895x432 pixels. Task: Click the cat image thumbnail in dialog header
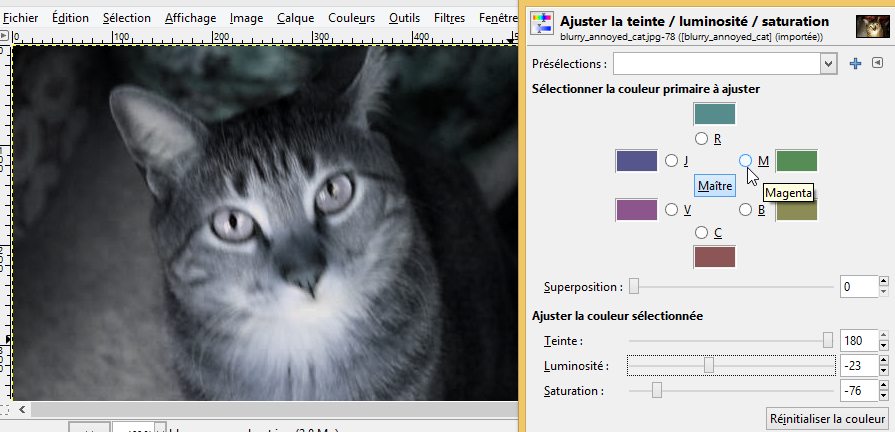point(874,26)
